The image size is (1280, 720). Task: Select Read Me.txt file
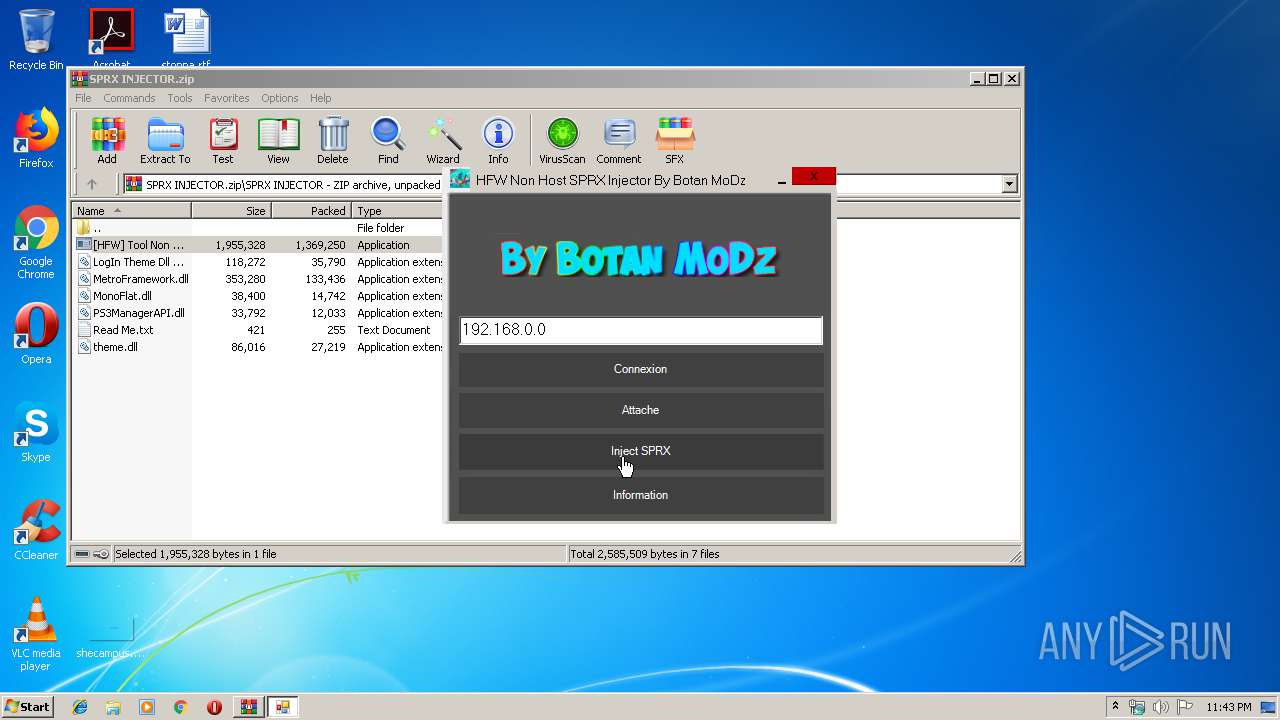coord(258,330)
